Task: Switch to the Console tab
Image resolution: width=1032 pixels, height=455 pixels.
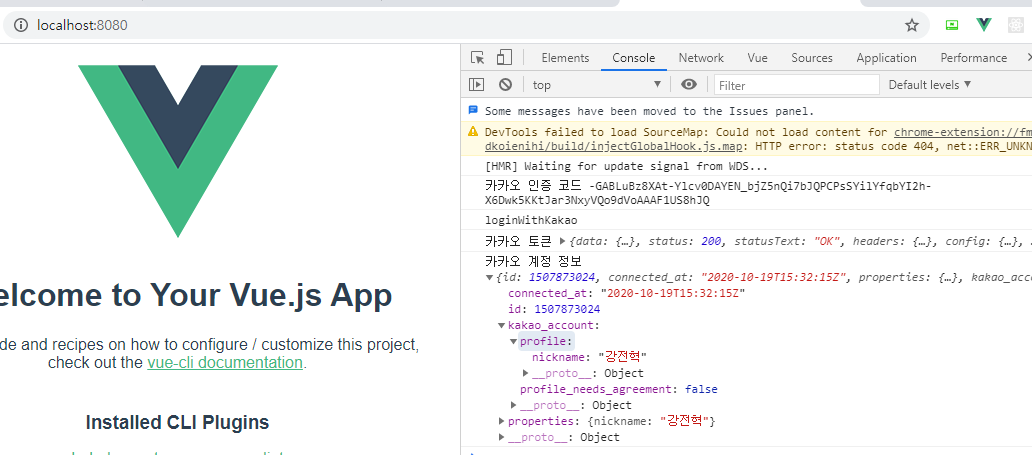Action: [634, 58]
